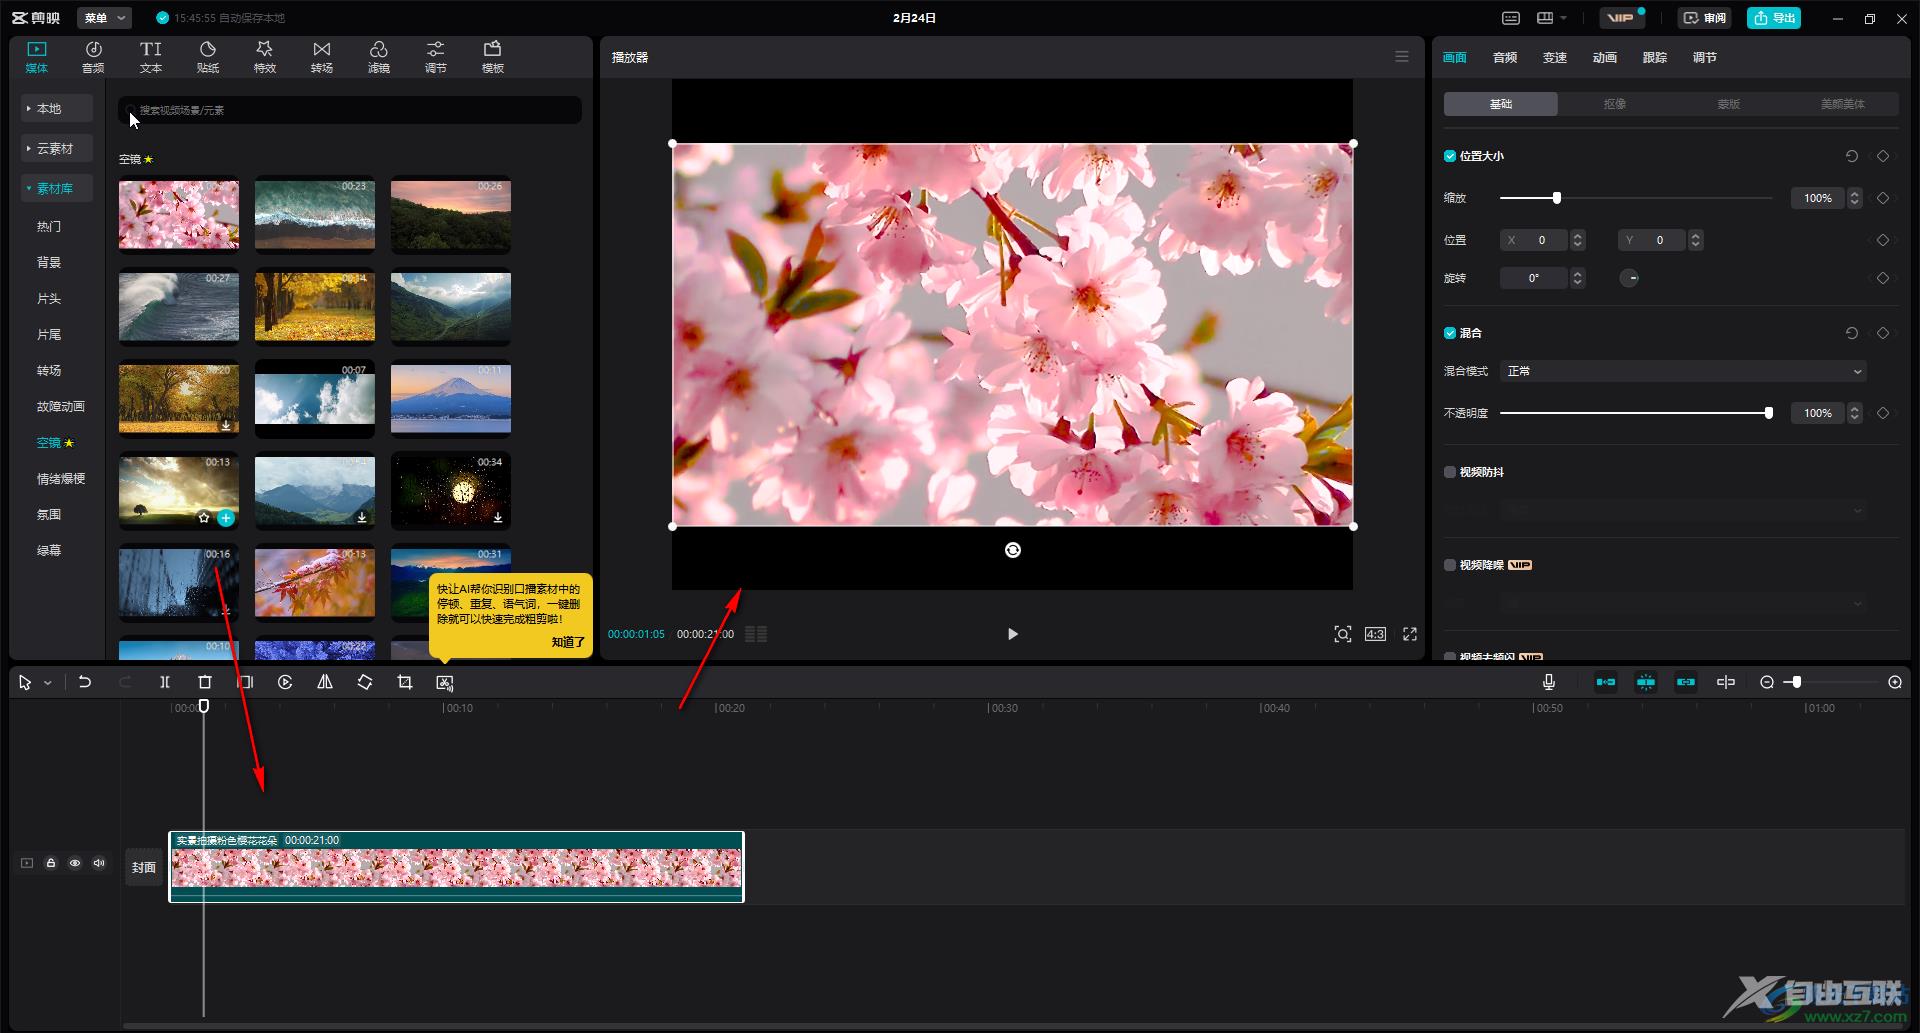
Task: Click the preview axis split icon
Action: point(1726,682)
